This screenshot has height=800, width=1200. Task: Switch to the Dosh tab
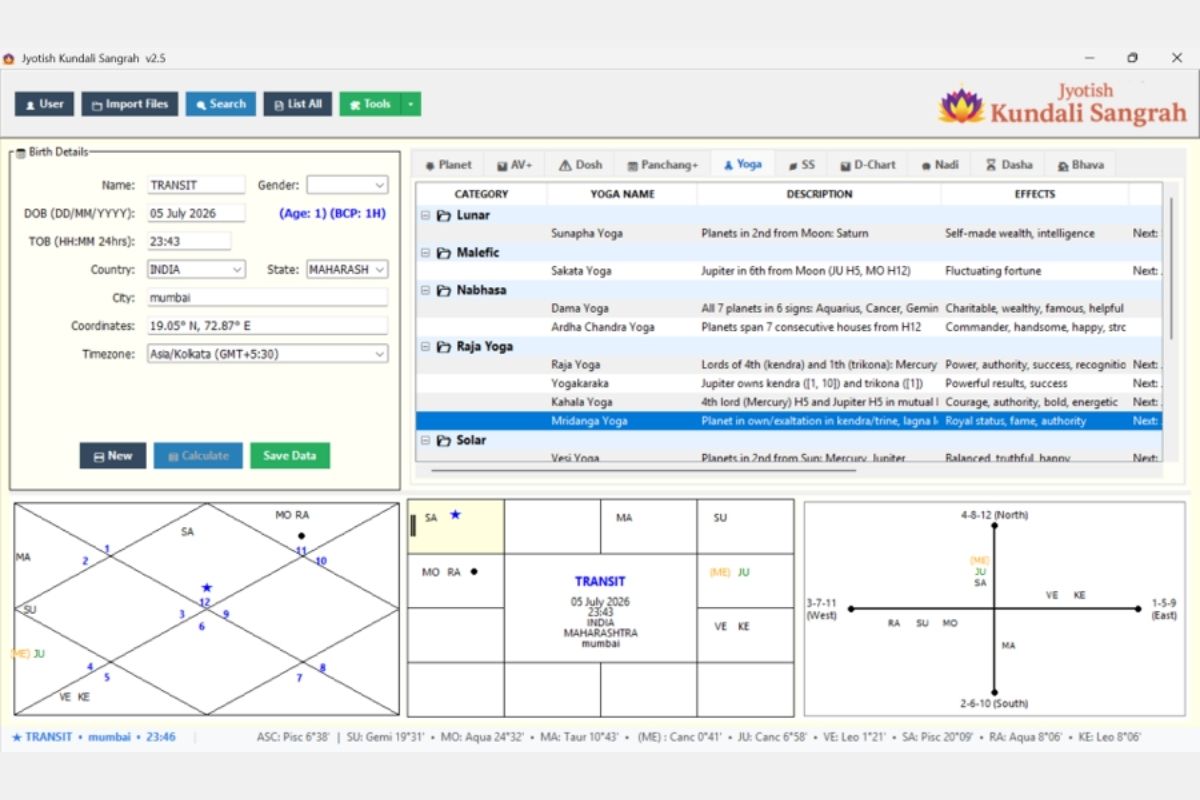(580, 165)
